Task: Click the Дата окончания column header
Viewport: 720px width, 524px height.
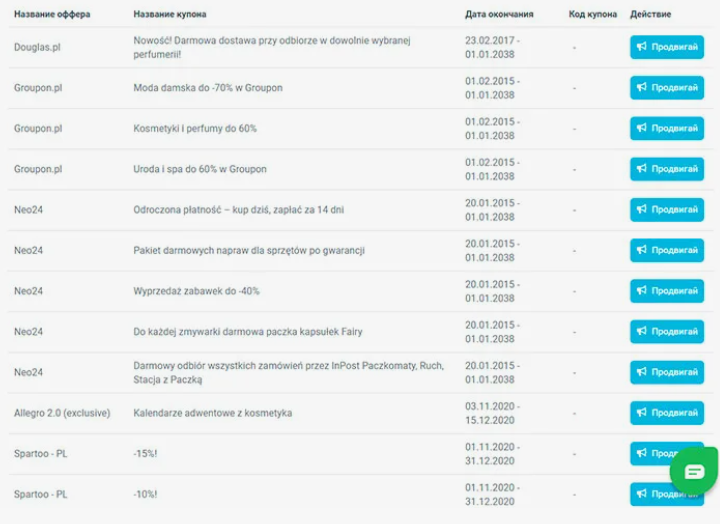Action: coord(499,14)
